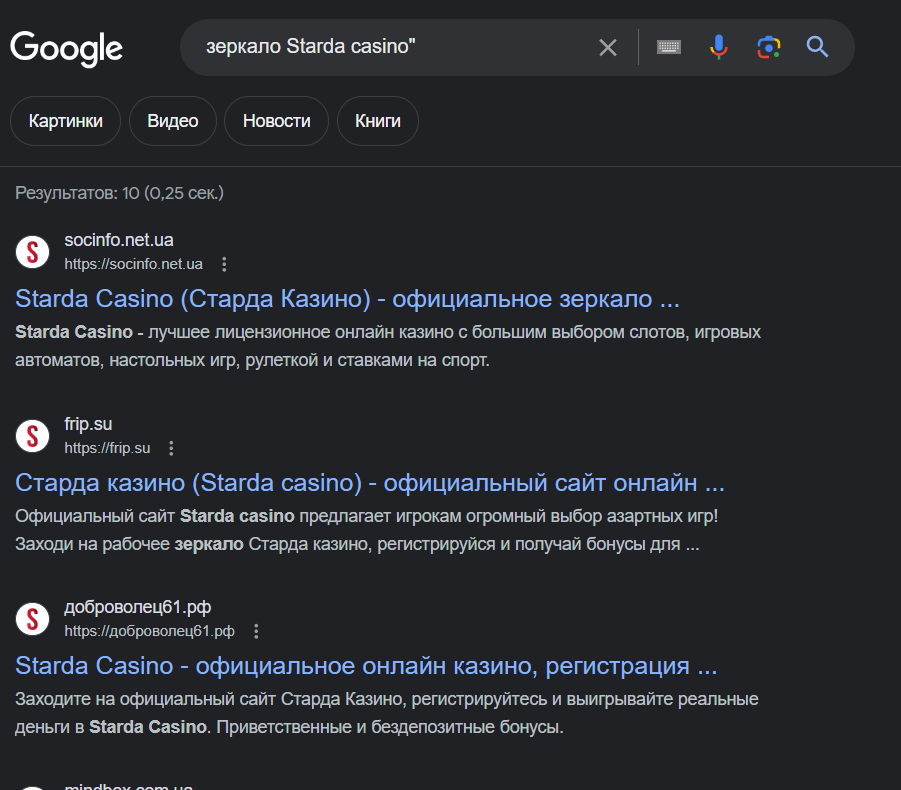Open 'Старда казино (Starda casino) - официальный сайт' link
The image size is (901, 790).
click(369, 483)
